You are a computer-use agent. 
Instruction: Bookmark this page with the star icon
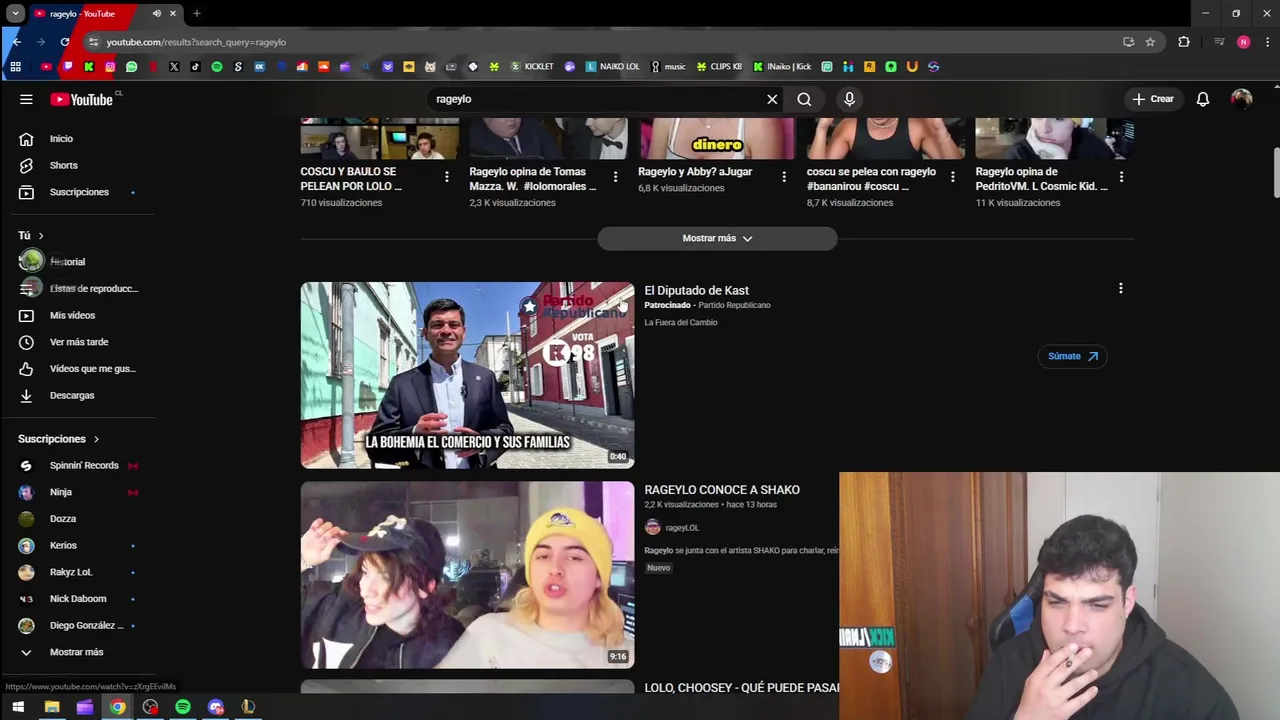[1150, 42]
